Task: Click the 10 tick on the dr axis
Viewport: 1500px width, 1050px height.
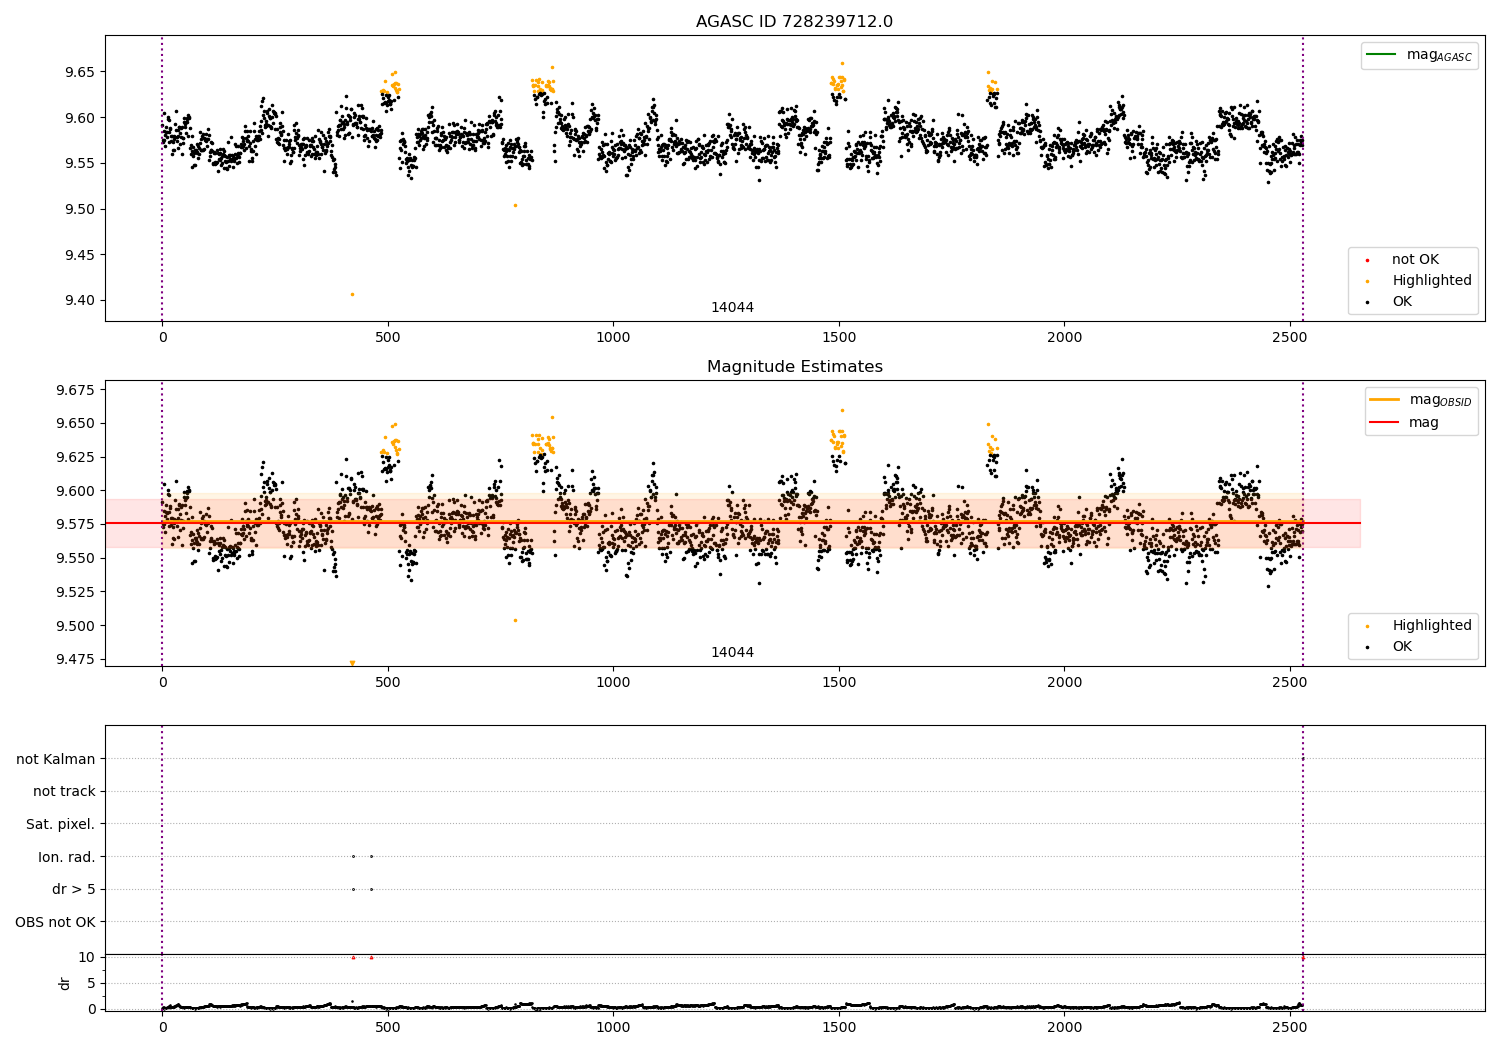Action: (87, 957)
